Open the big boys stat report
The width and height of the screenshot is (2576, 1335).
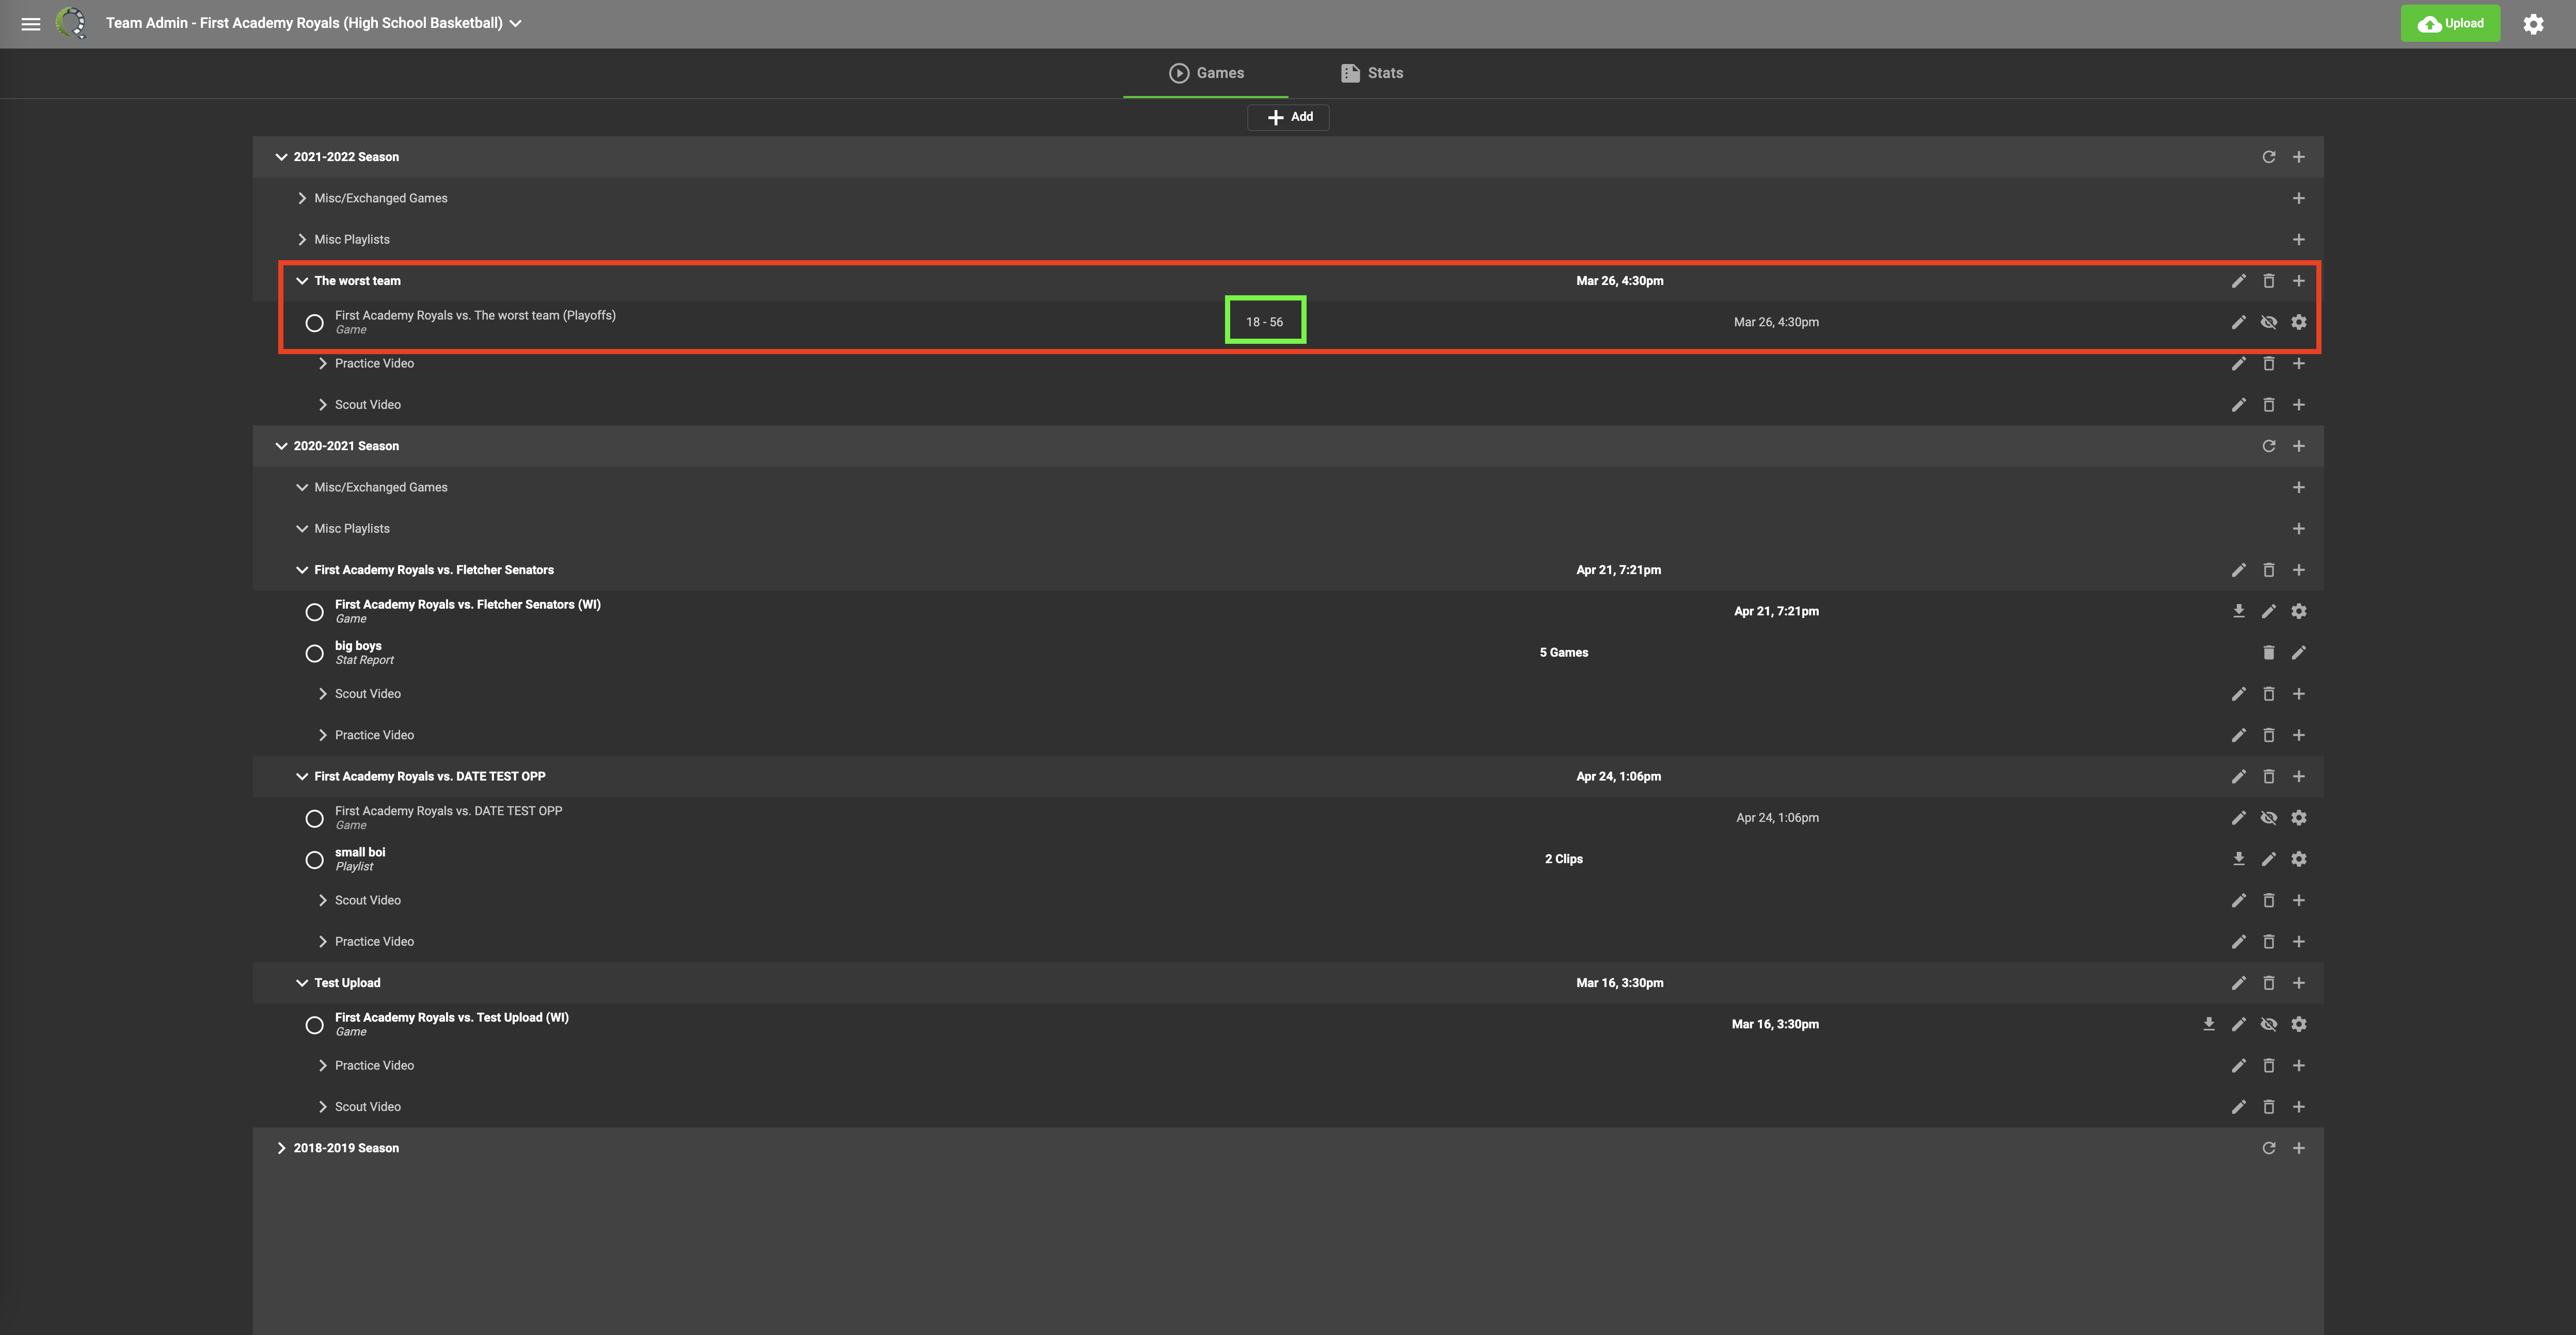coord(358,645)
